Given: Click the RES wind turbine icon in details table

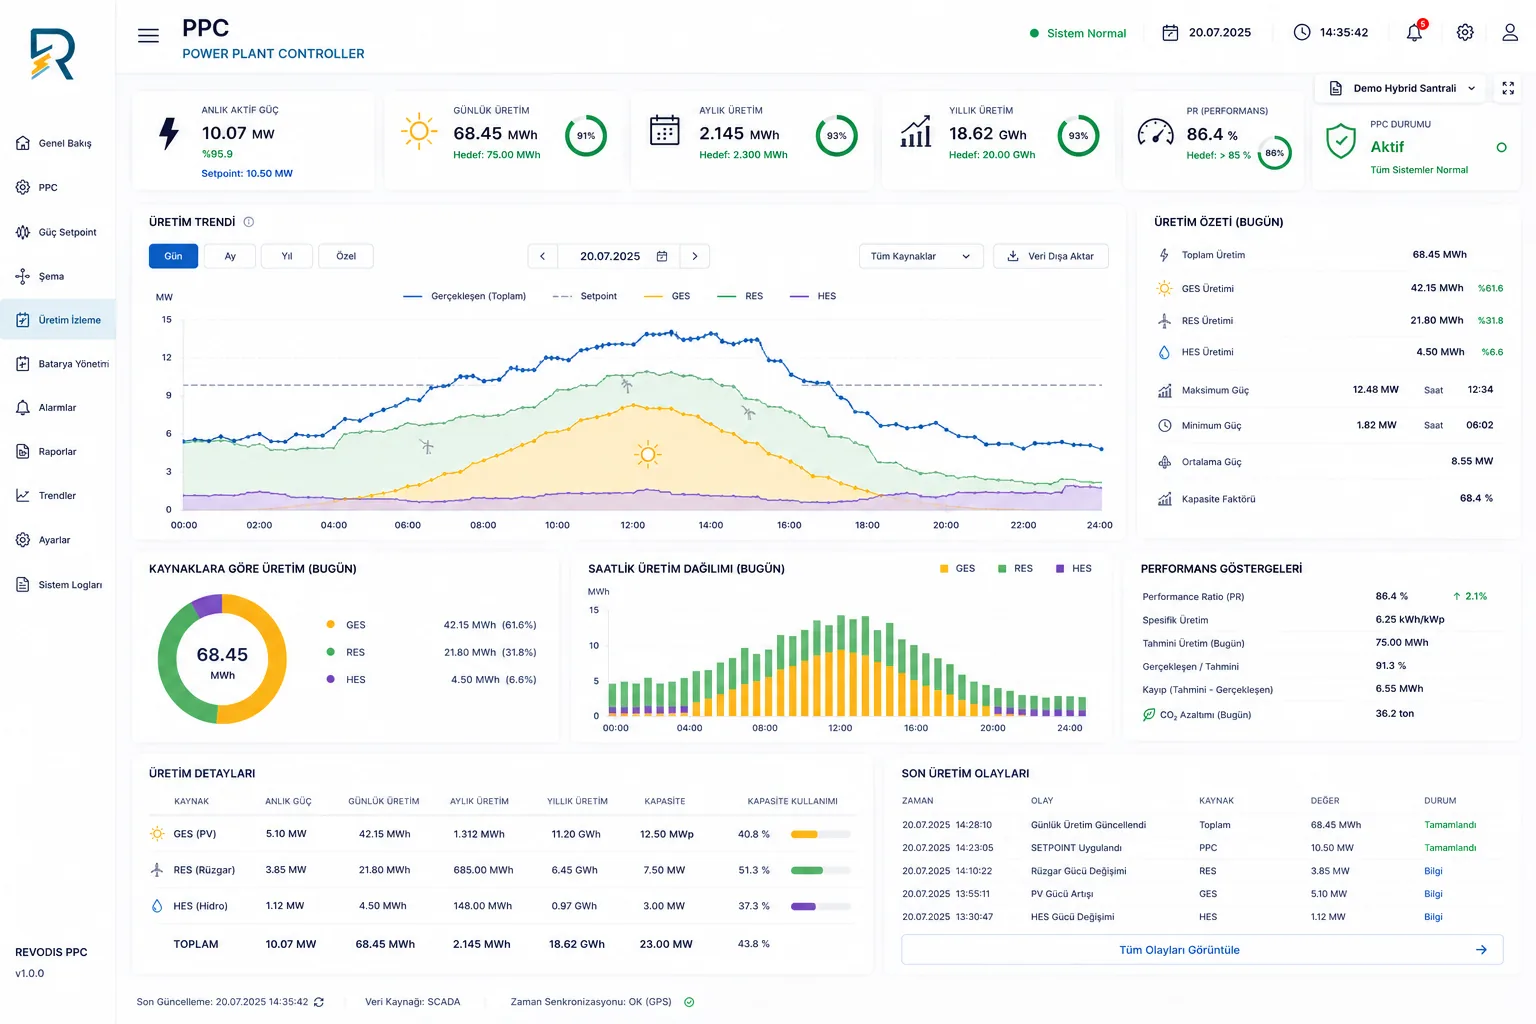Looking at the screenshot, I should 157,870.
